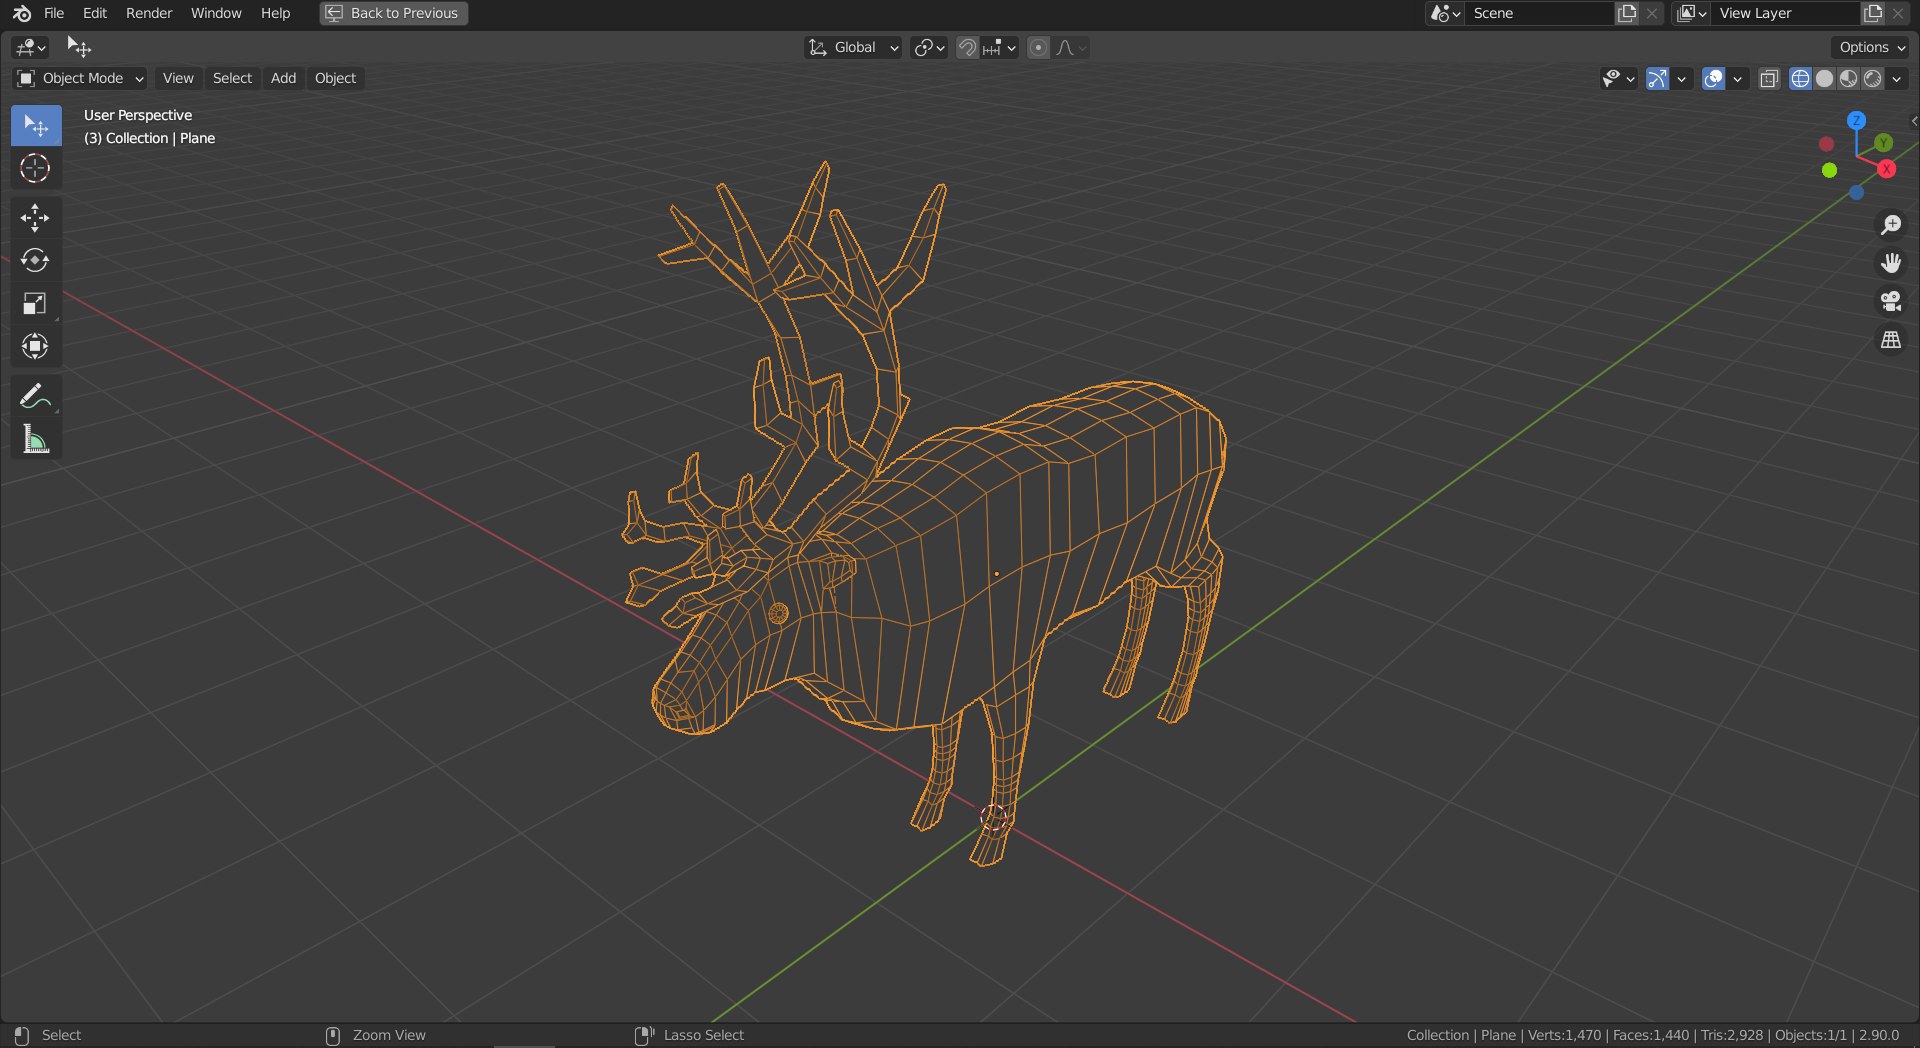Click the 3D cursor at deer's hoof
Screen dimensions: 1920x1048
(994, 818)
